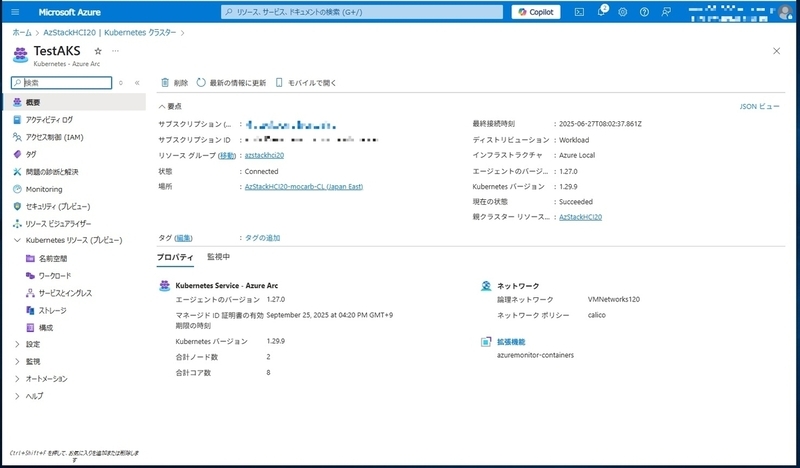Click the ストレージ icon
800x468 pixels.
tap(30, 310)
